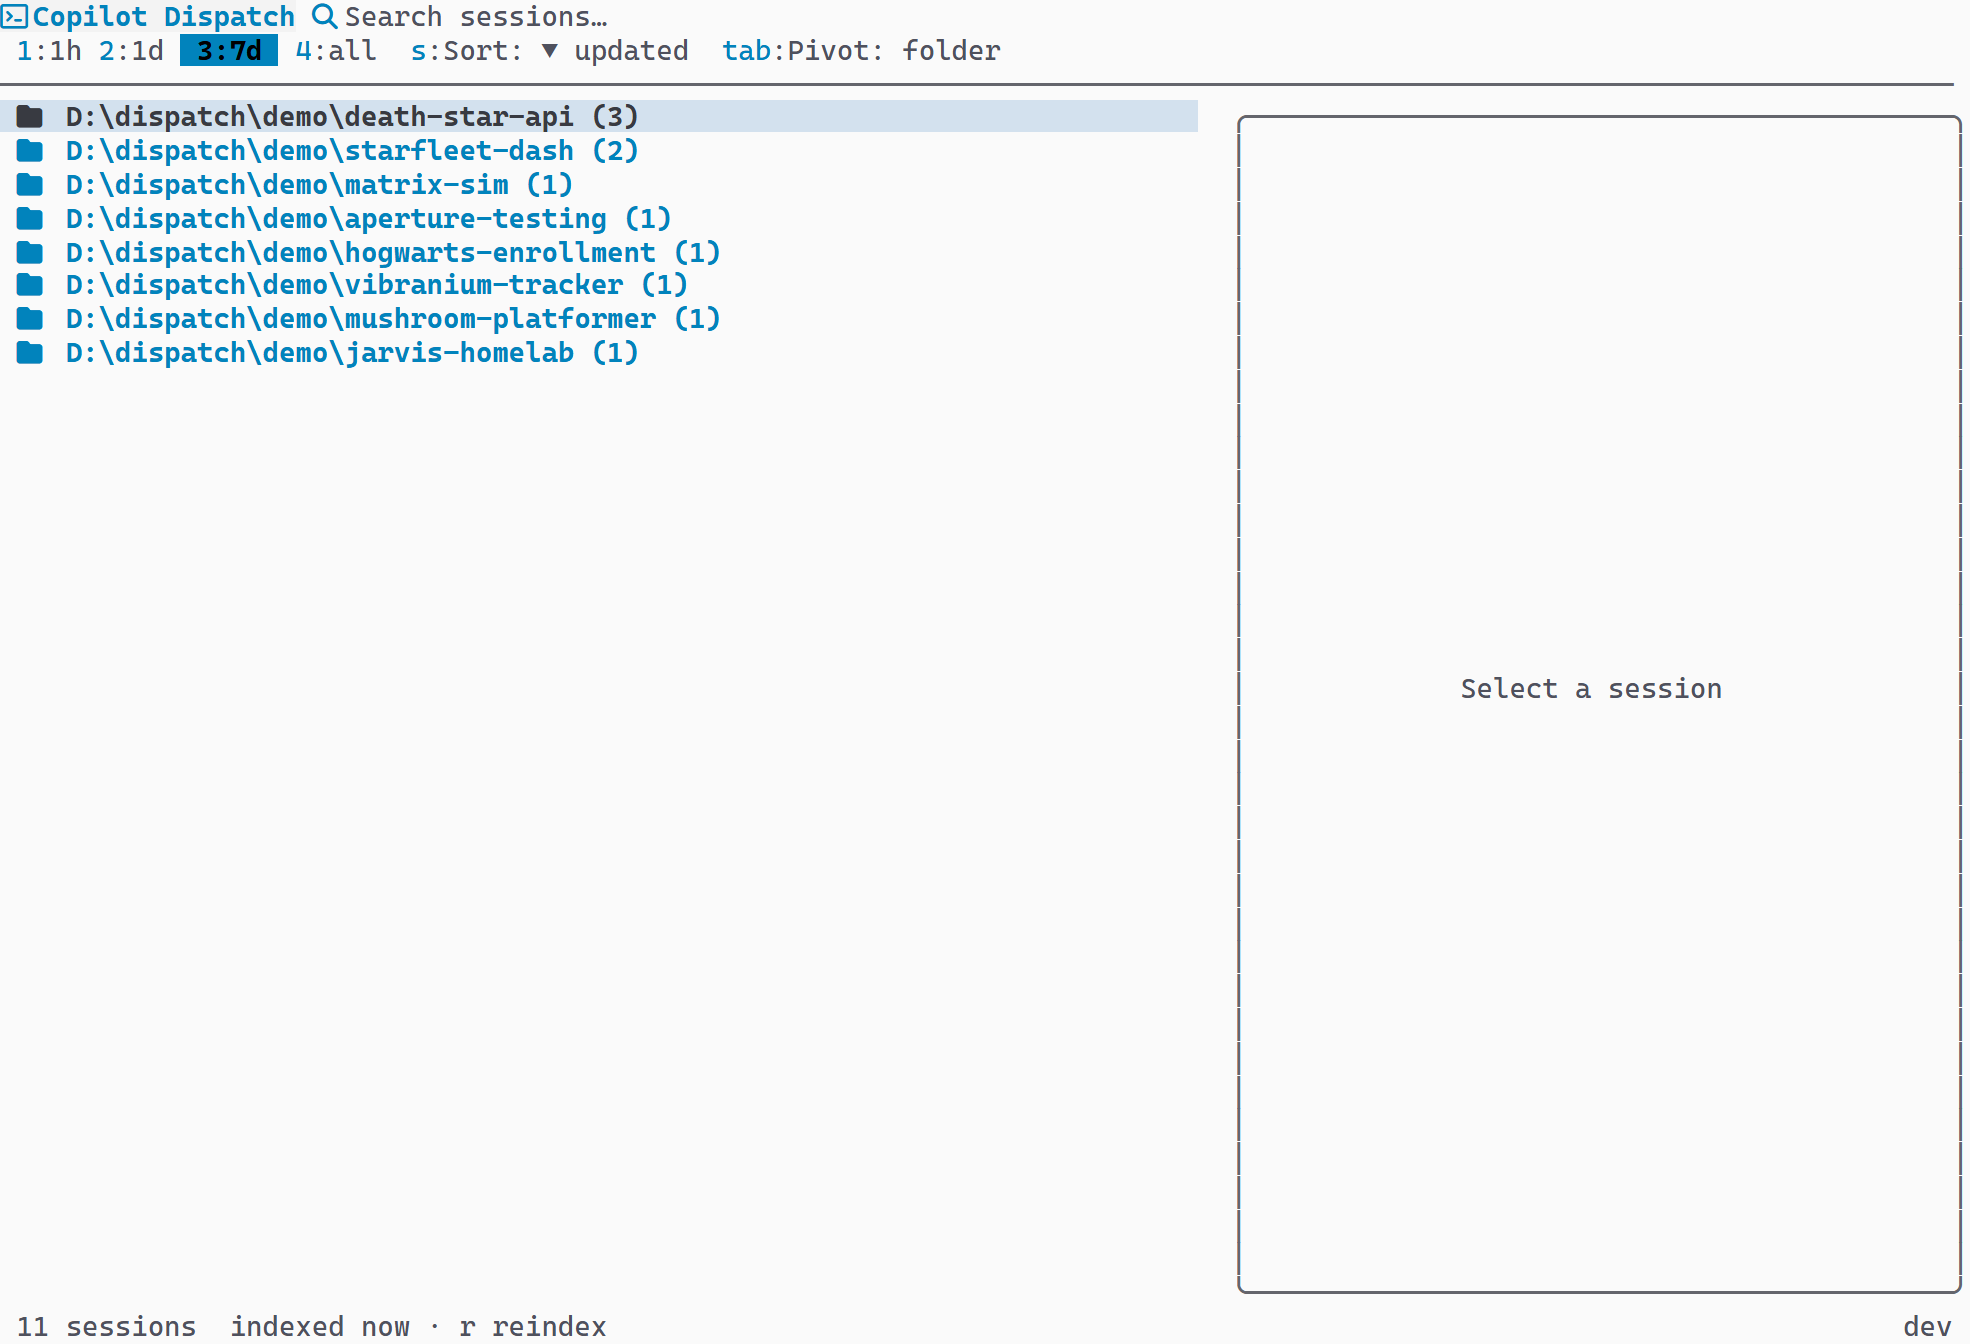Switch to the 4:all filter
This screenshot has height=1344, width=1970.
point(334,50)
